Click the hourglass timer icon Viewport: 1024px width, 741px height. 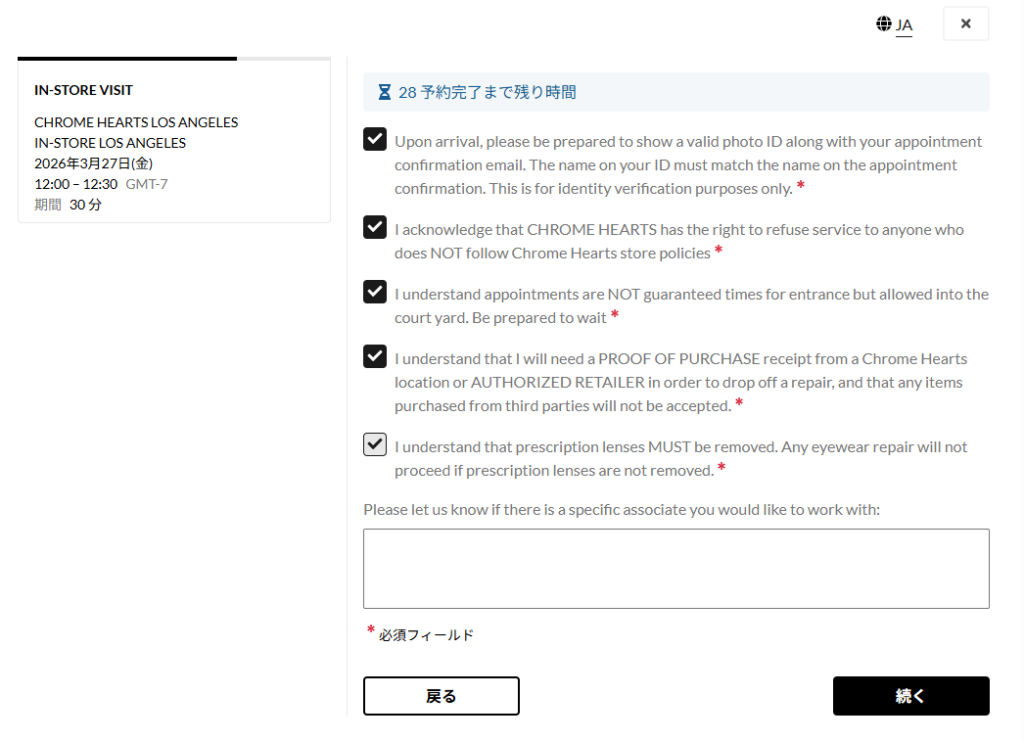[x=385, y=92]
